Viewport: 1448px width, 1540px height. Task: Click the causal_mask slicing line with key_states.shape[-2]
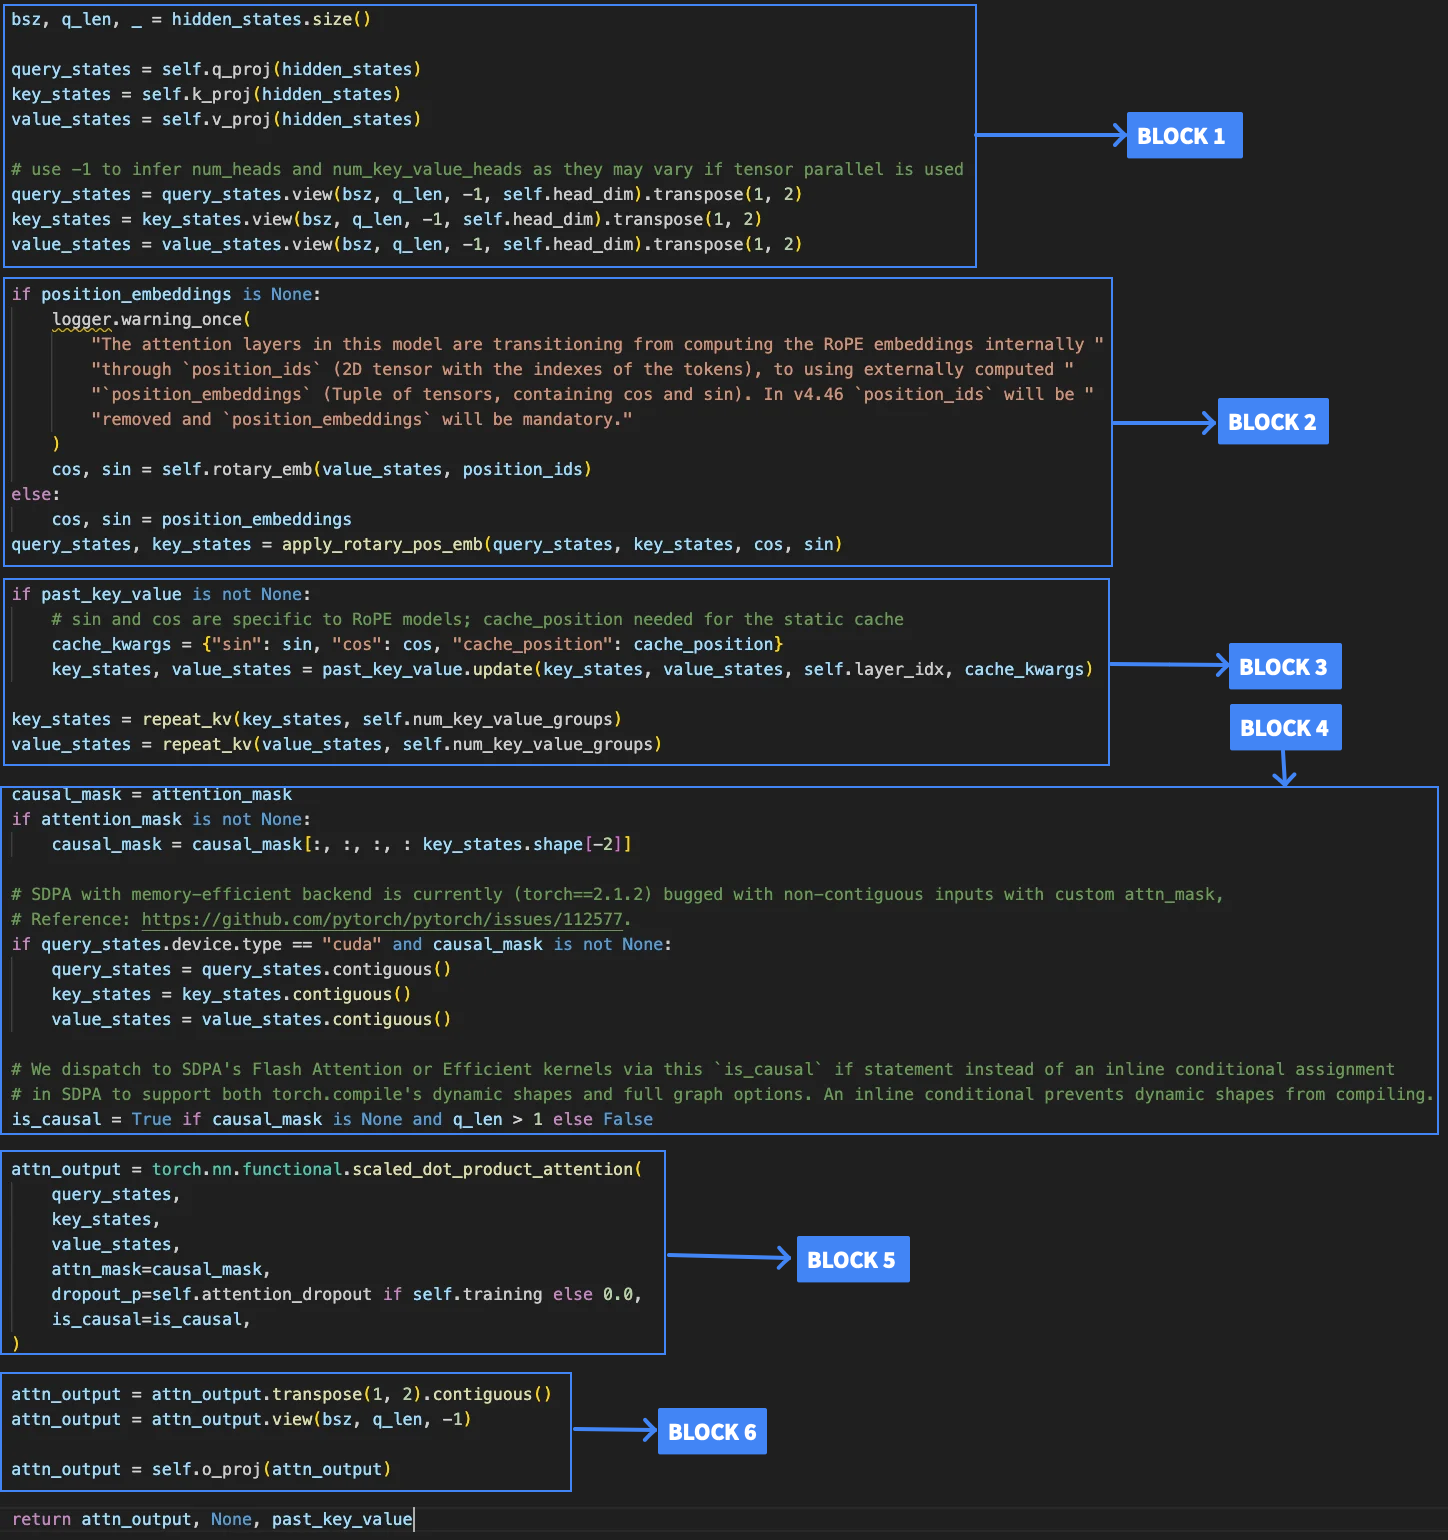(341, 844)
